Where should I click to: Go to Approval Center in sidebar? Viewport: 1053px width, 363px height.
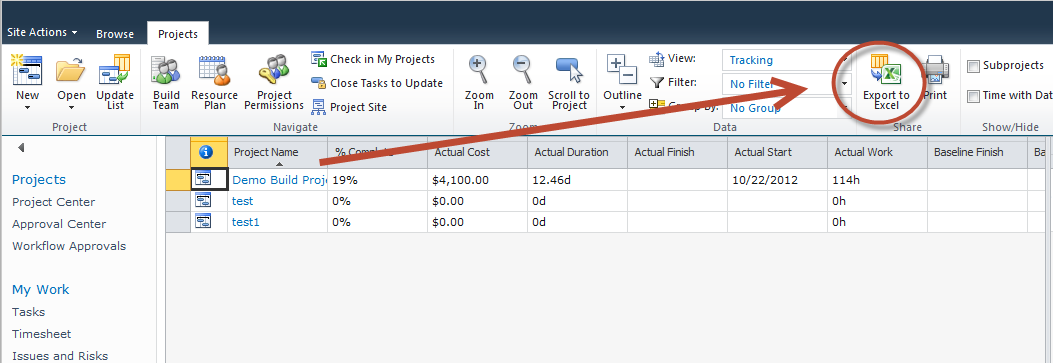(59, 224)
